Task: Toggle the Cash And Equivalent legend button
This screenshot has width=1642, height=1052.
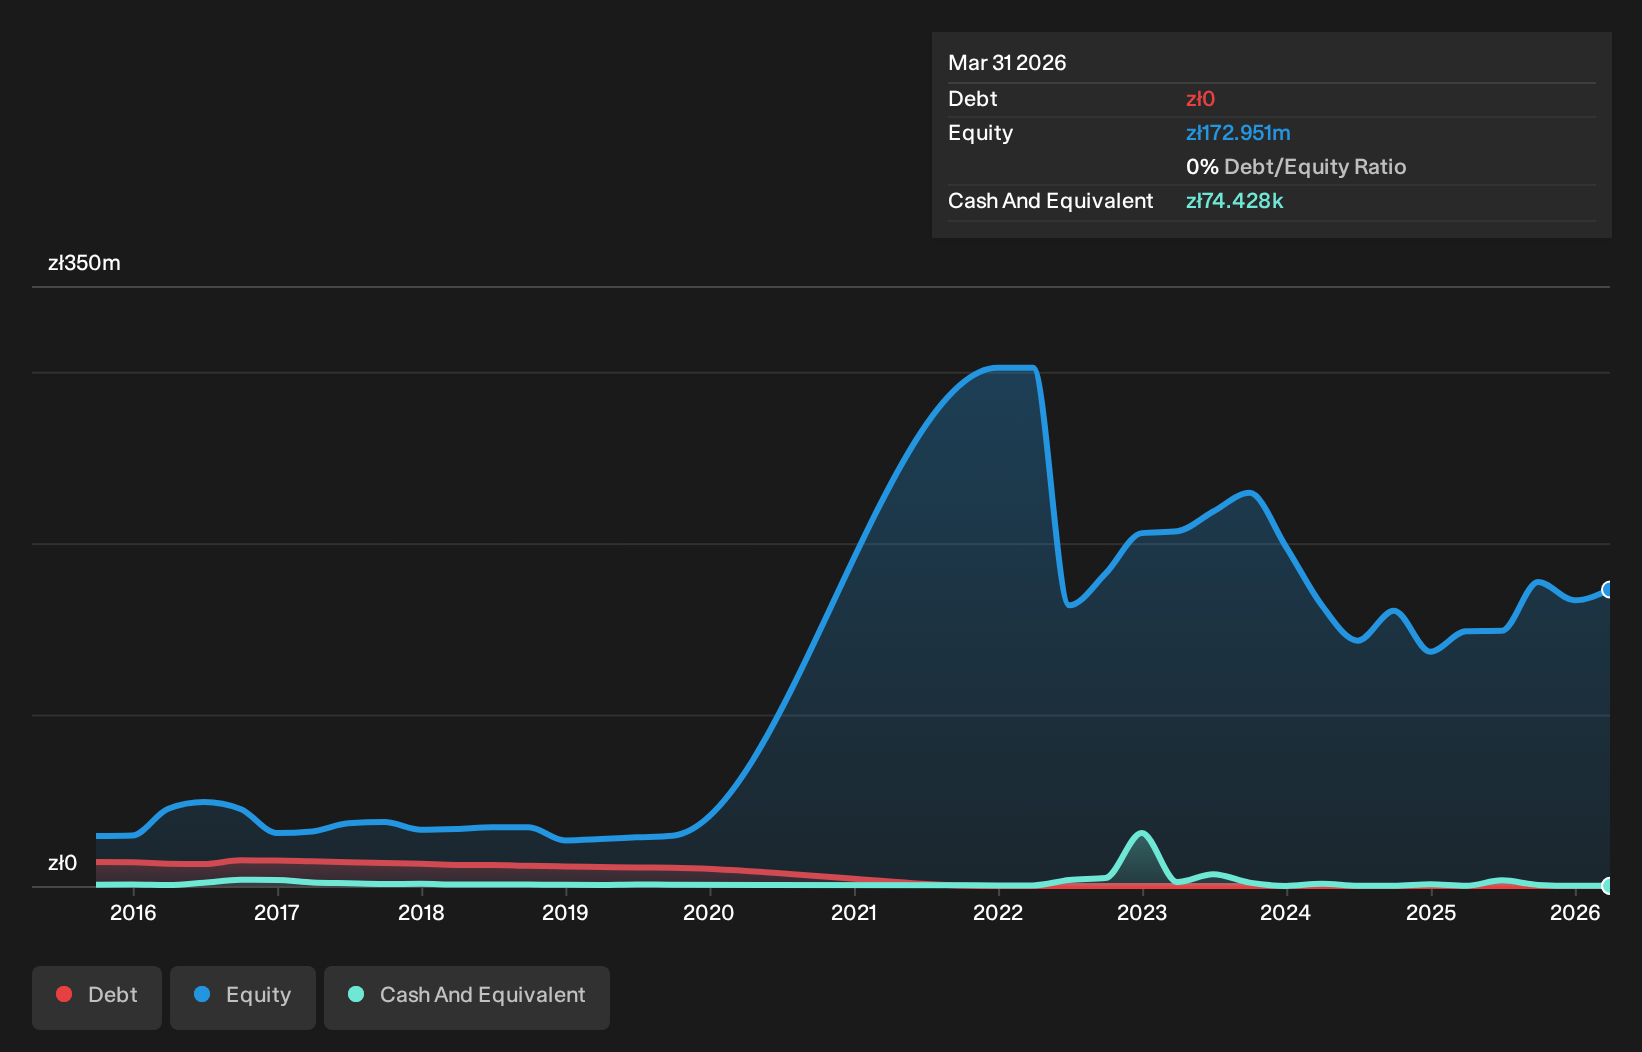Action: pyautogui.click(x=467, y=997)
